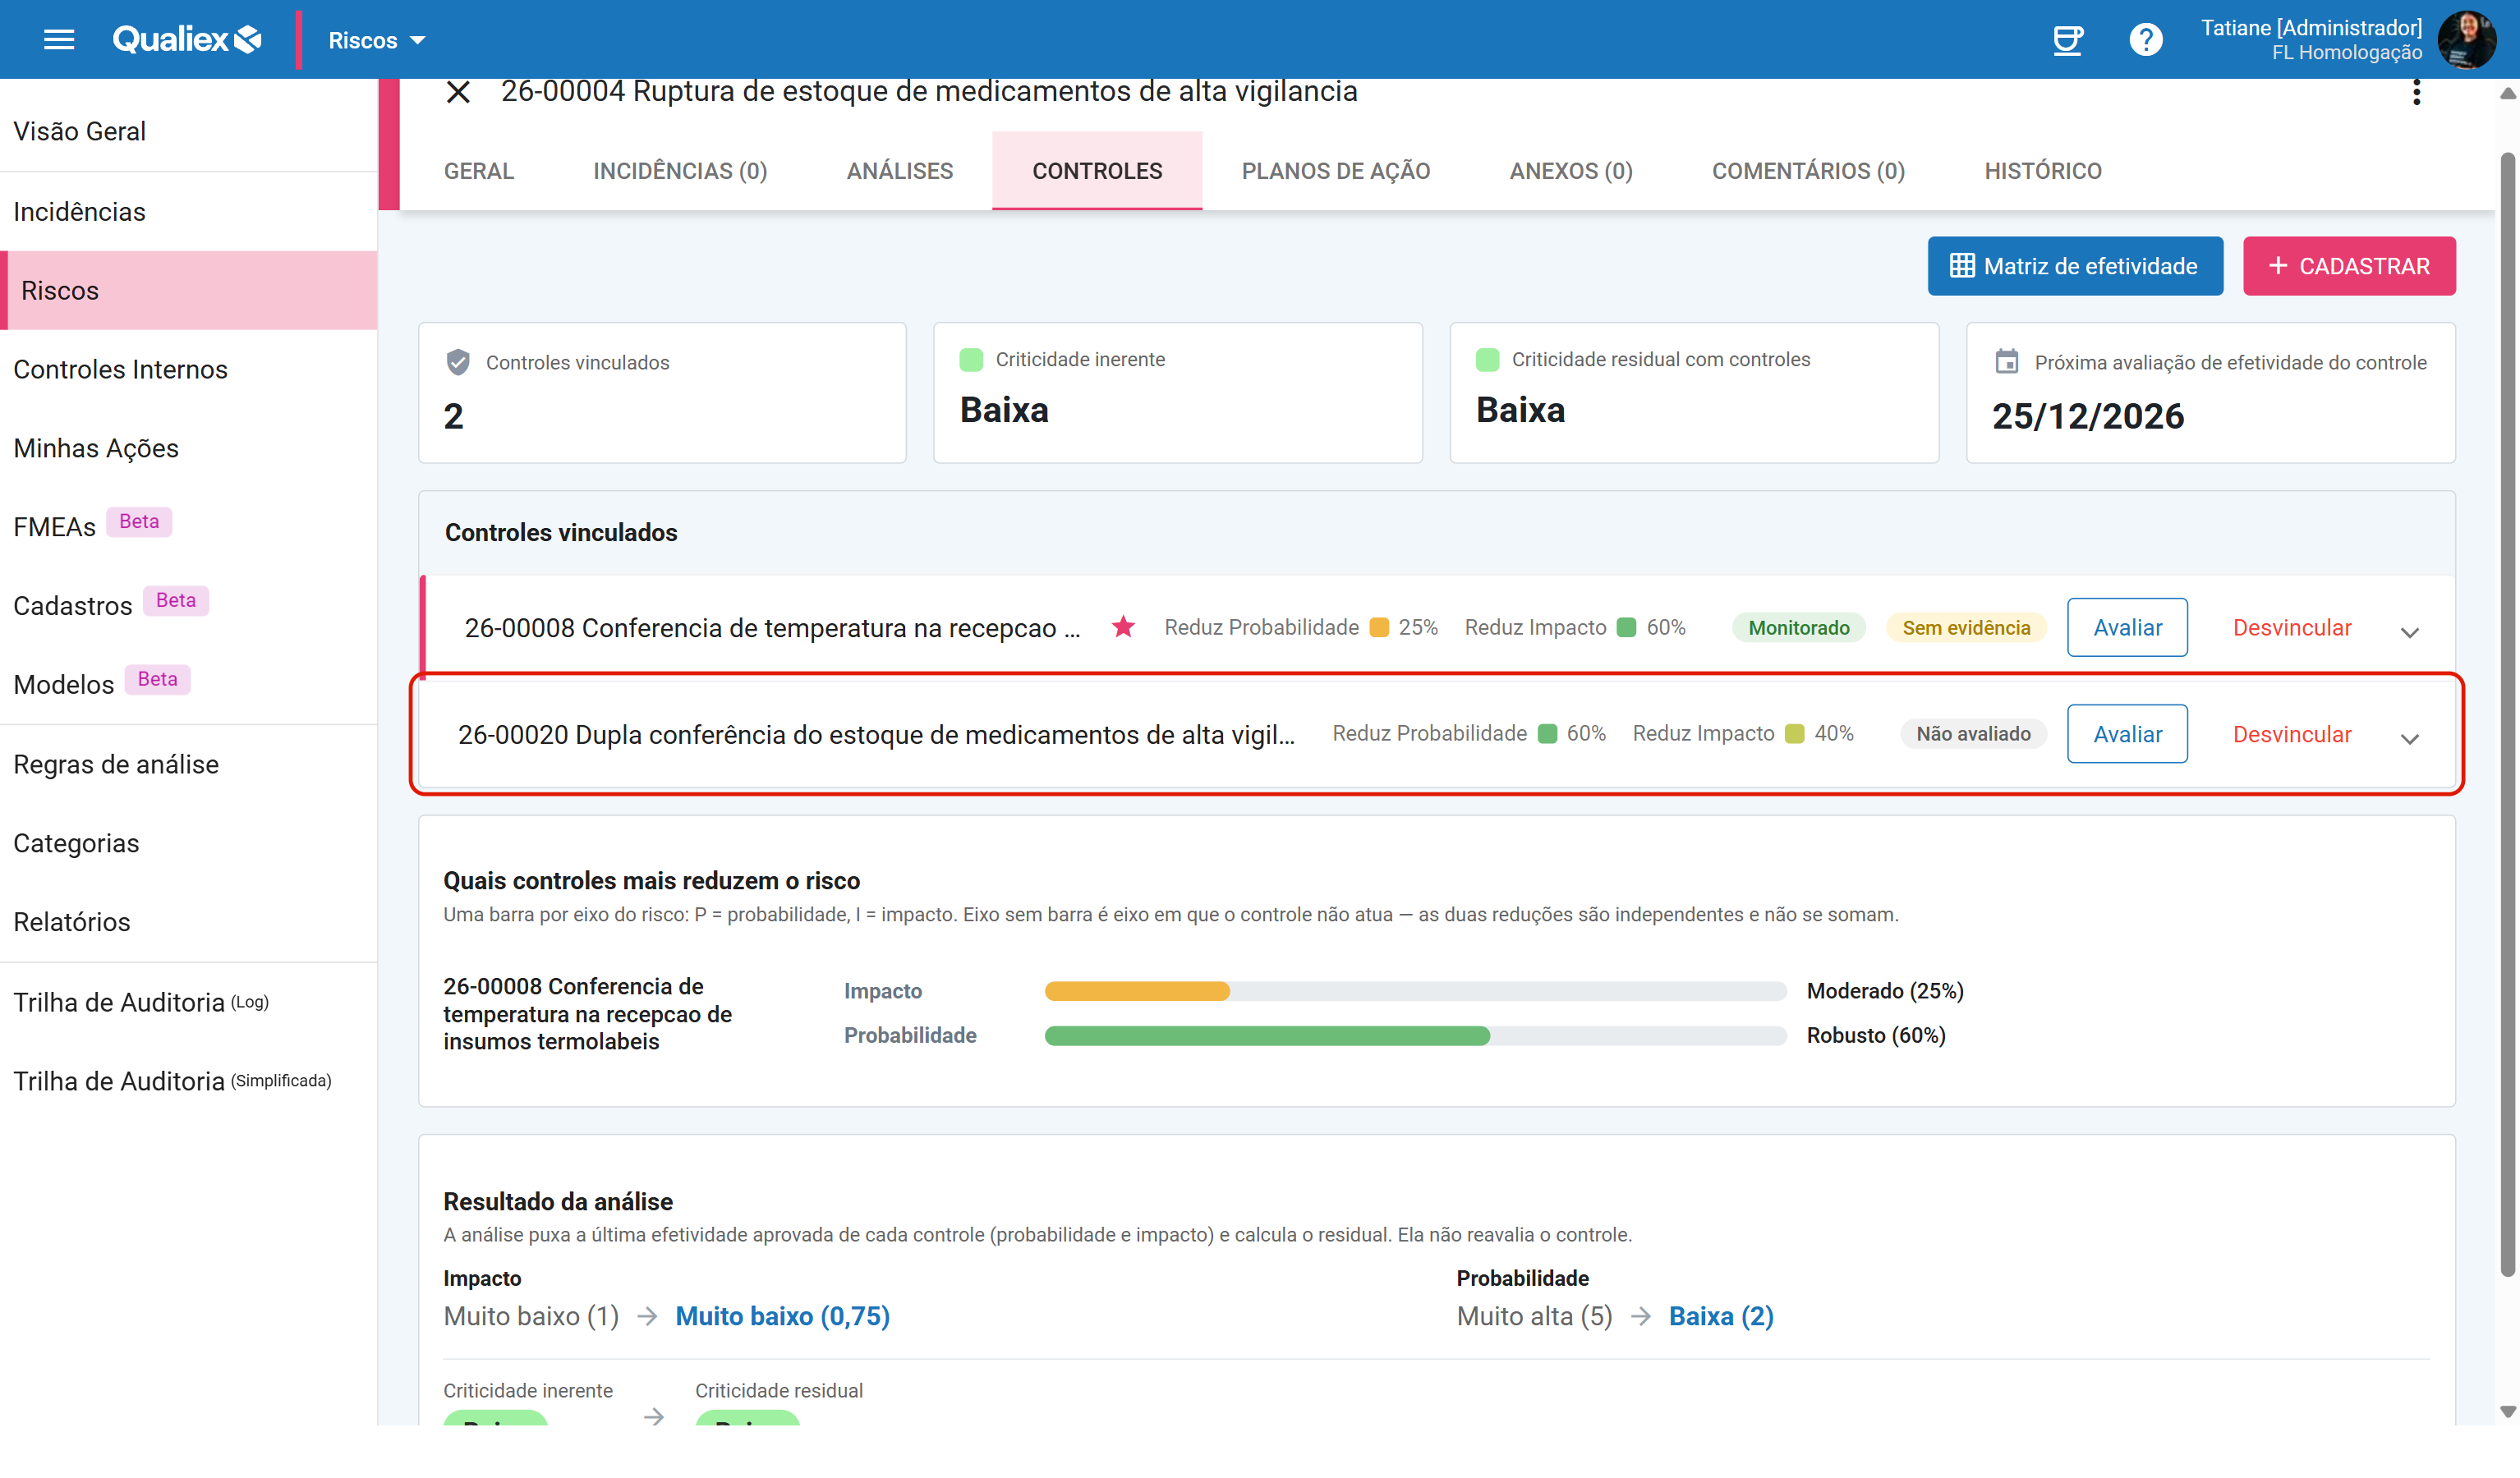The image size is (2520, 1478).
Task: Open the help question mark icon
Action: coord(2145,40)
